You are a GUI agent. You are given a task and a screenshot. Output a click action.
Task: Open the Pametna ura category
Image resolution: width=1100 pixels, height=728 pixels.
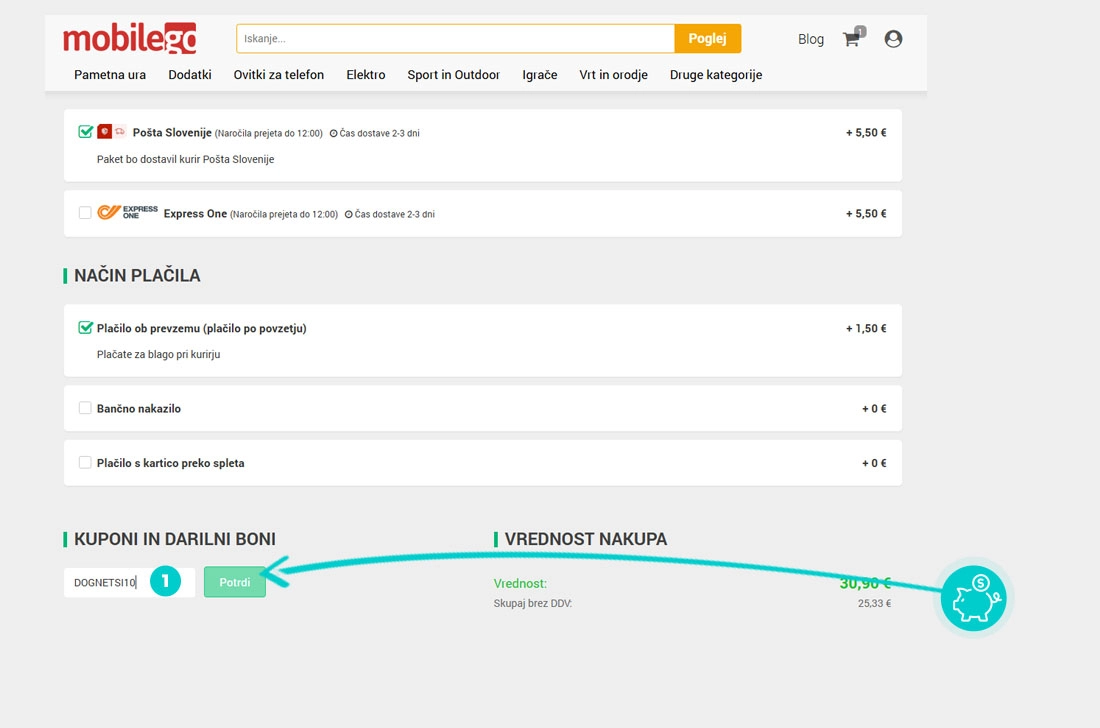(110, 75)
